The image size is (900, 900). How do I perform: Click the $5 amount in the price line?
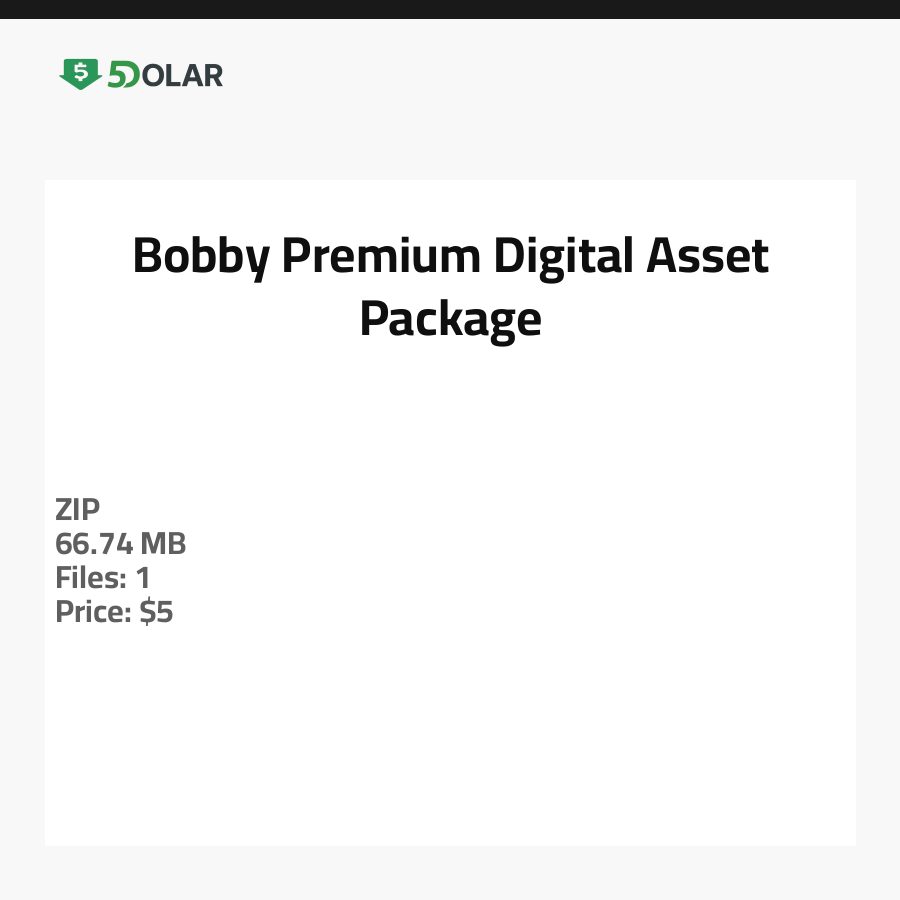pos(156,612)
